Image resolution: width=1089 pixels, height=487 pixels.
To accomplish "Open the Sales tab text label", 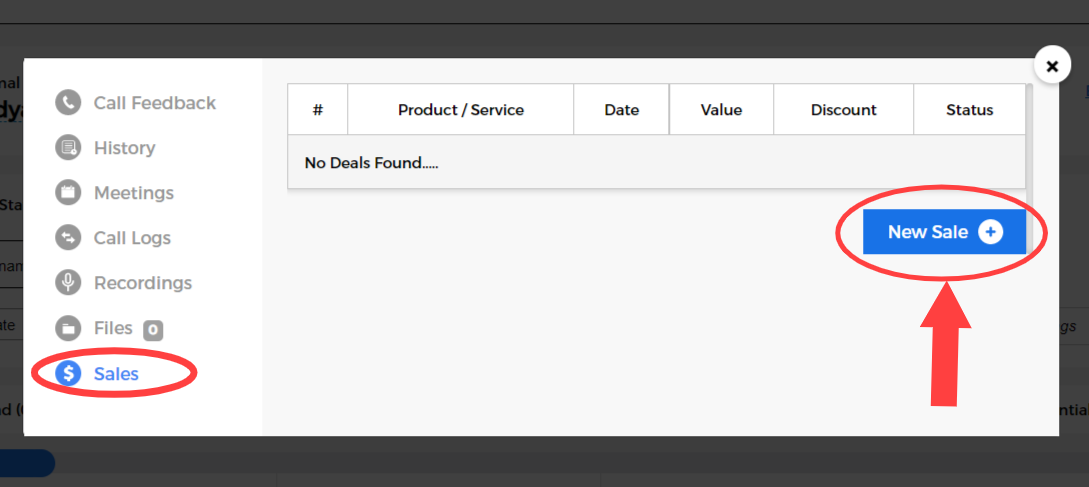I will [x=116, y=374].
